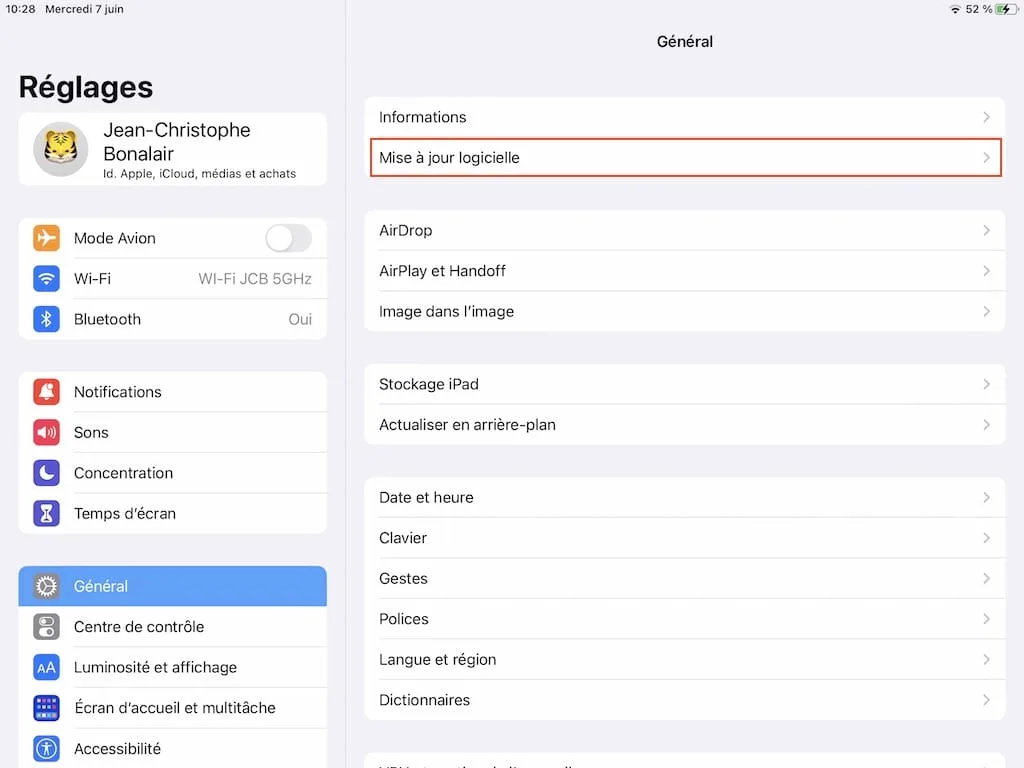Tap the Sons speaker icon

tap(46, 432)
